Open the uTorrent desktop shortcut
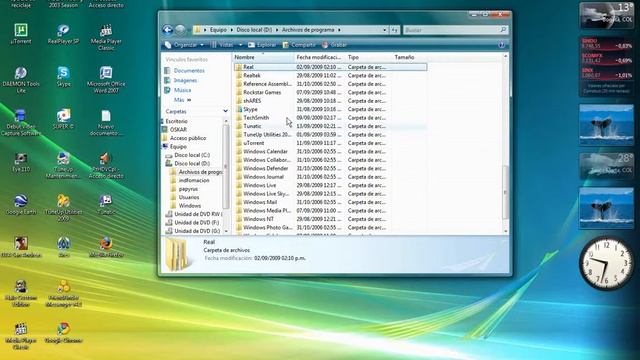Screen dimensions: 640x360 click(x=21, y=33)
